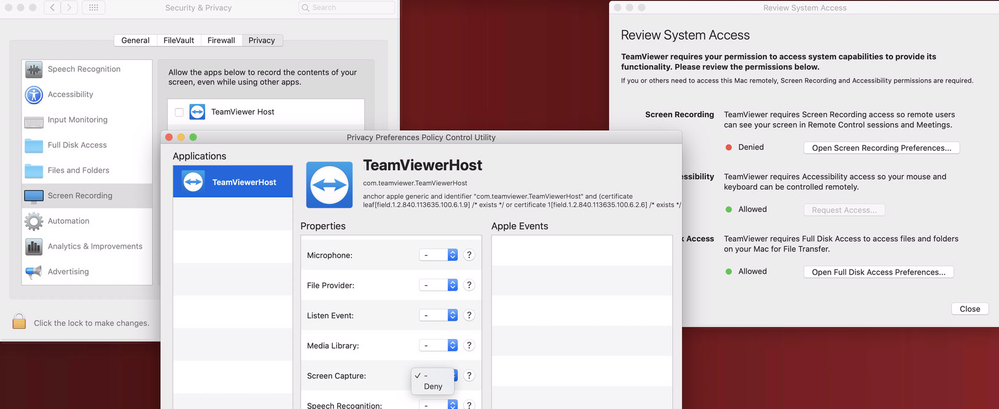This screenshot has width=999, height=409.
Task: Choose the dash option in Screen Capture menu
Action: [x=433, y=375]
